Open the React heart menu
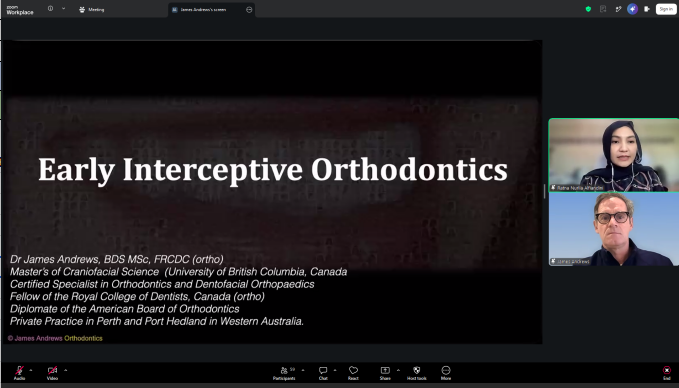The height and width of the screenshot is (388, 679). (353, 372)
